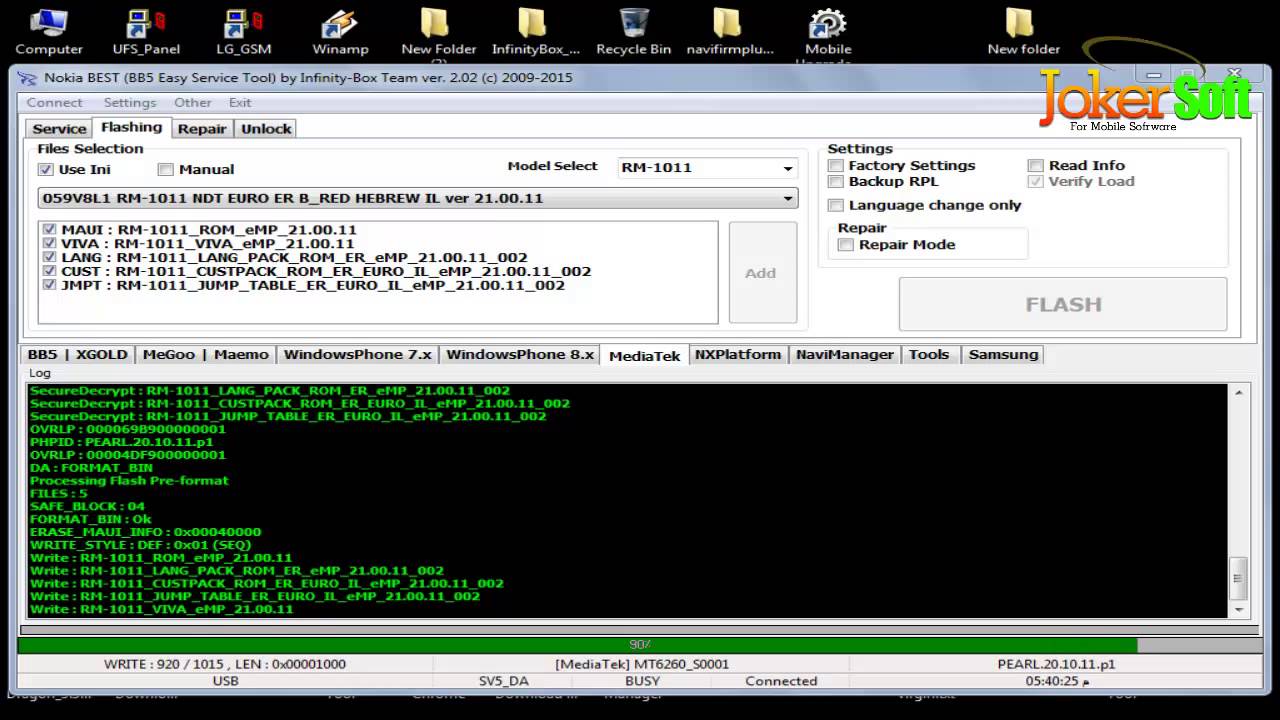Switch to the Unlock tab
Screen dimensions: 1280x720
tap(266, 129)
